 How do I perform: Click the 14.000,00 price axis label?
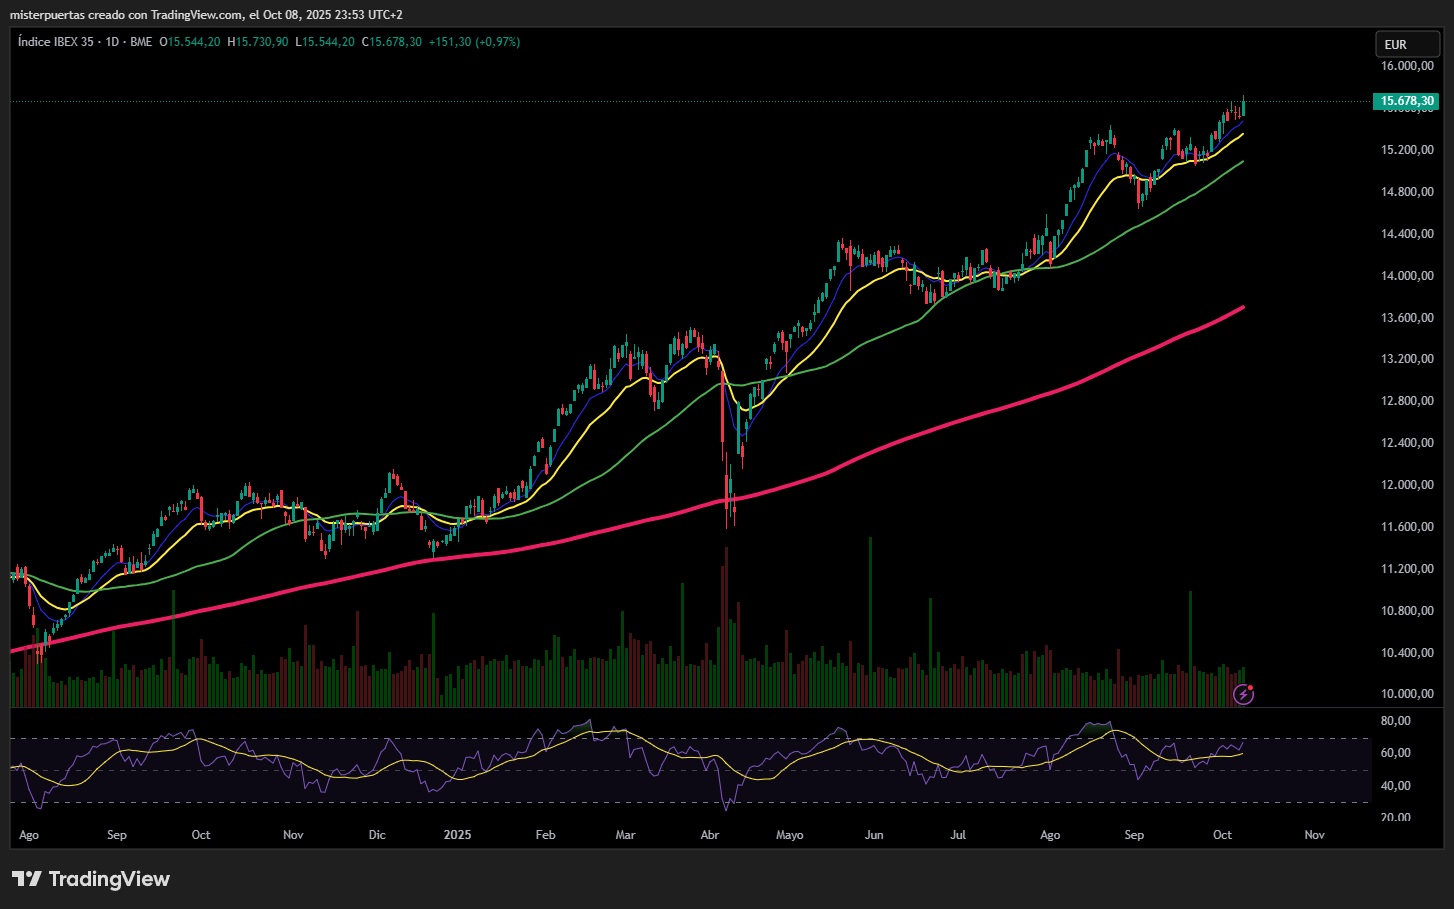(1408, 276)
